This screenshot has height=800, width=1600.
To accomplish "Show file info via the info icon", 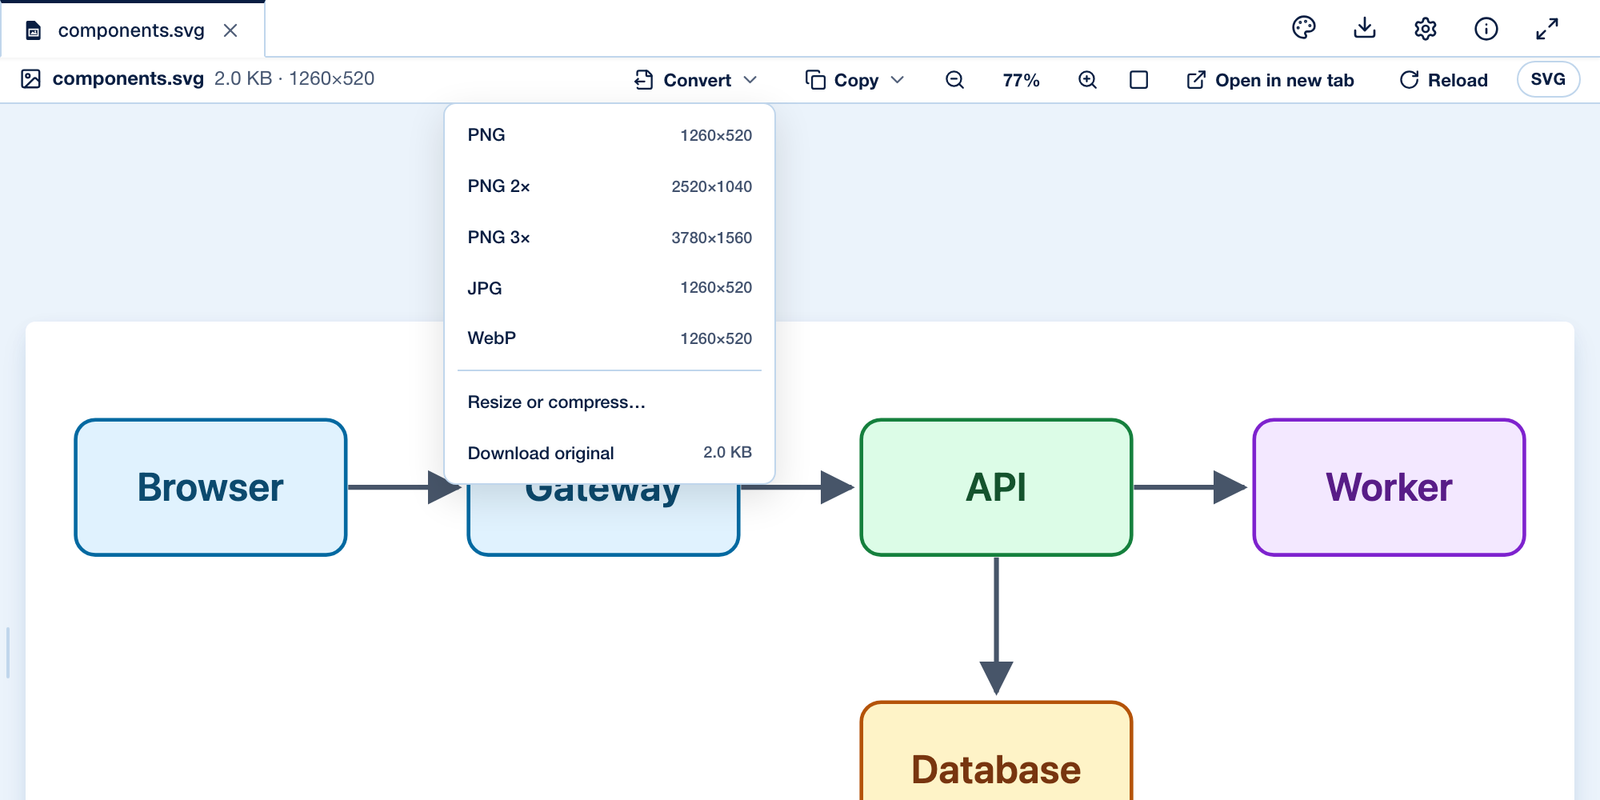I will coord(1487,29).
